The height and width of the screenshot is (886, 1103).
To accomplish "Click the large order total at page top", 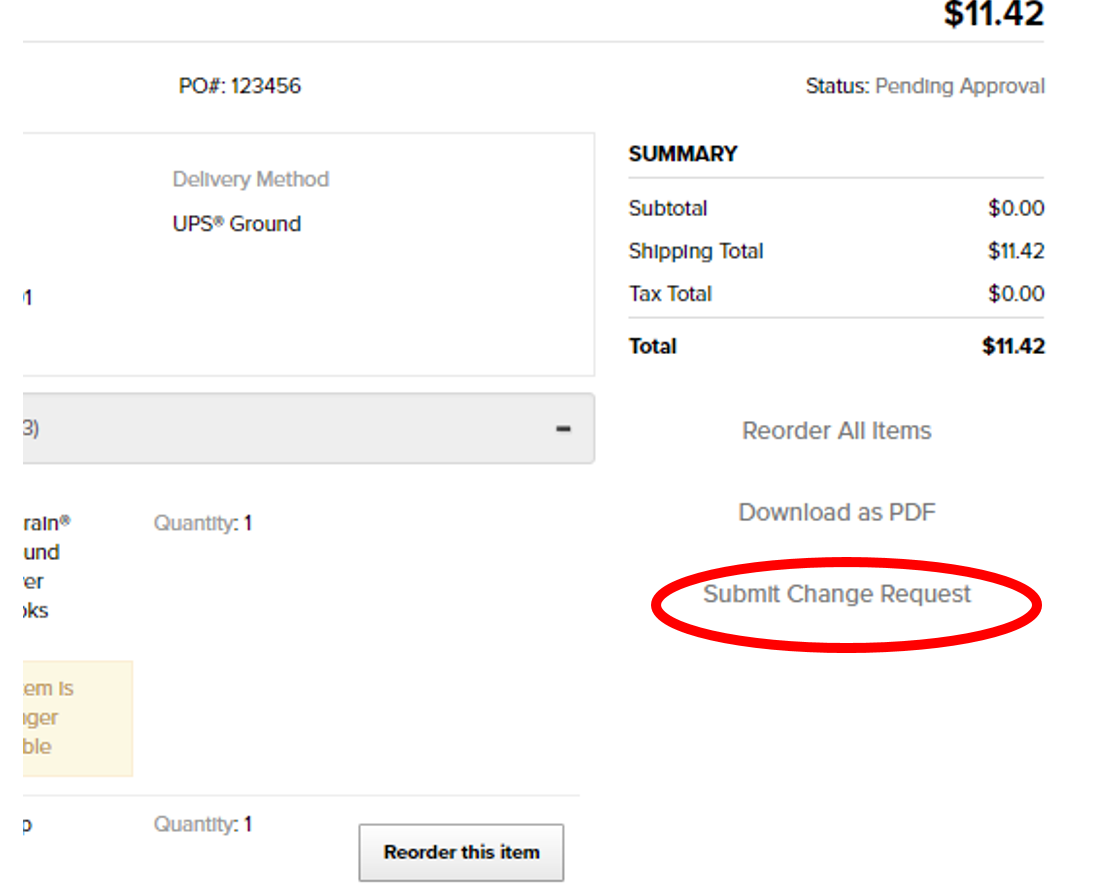I will point(993,14).
